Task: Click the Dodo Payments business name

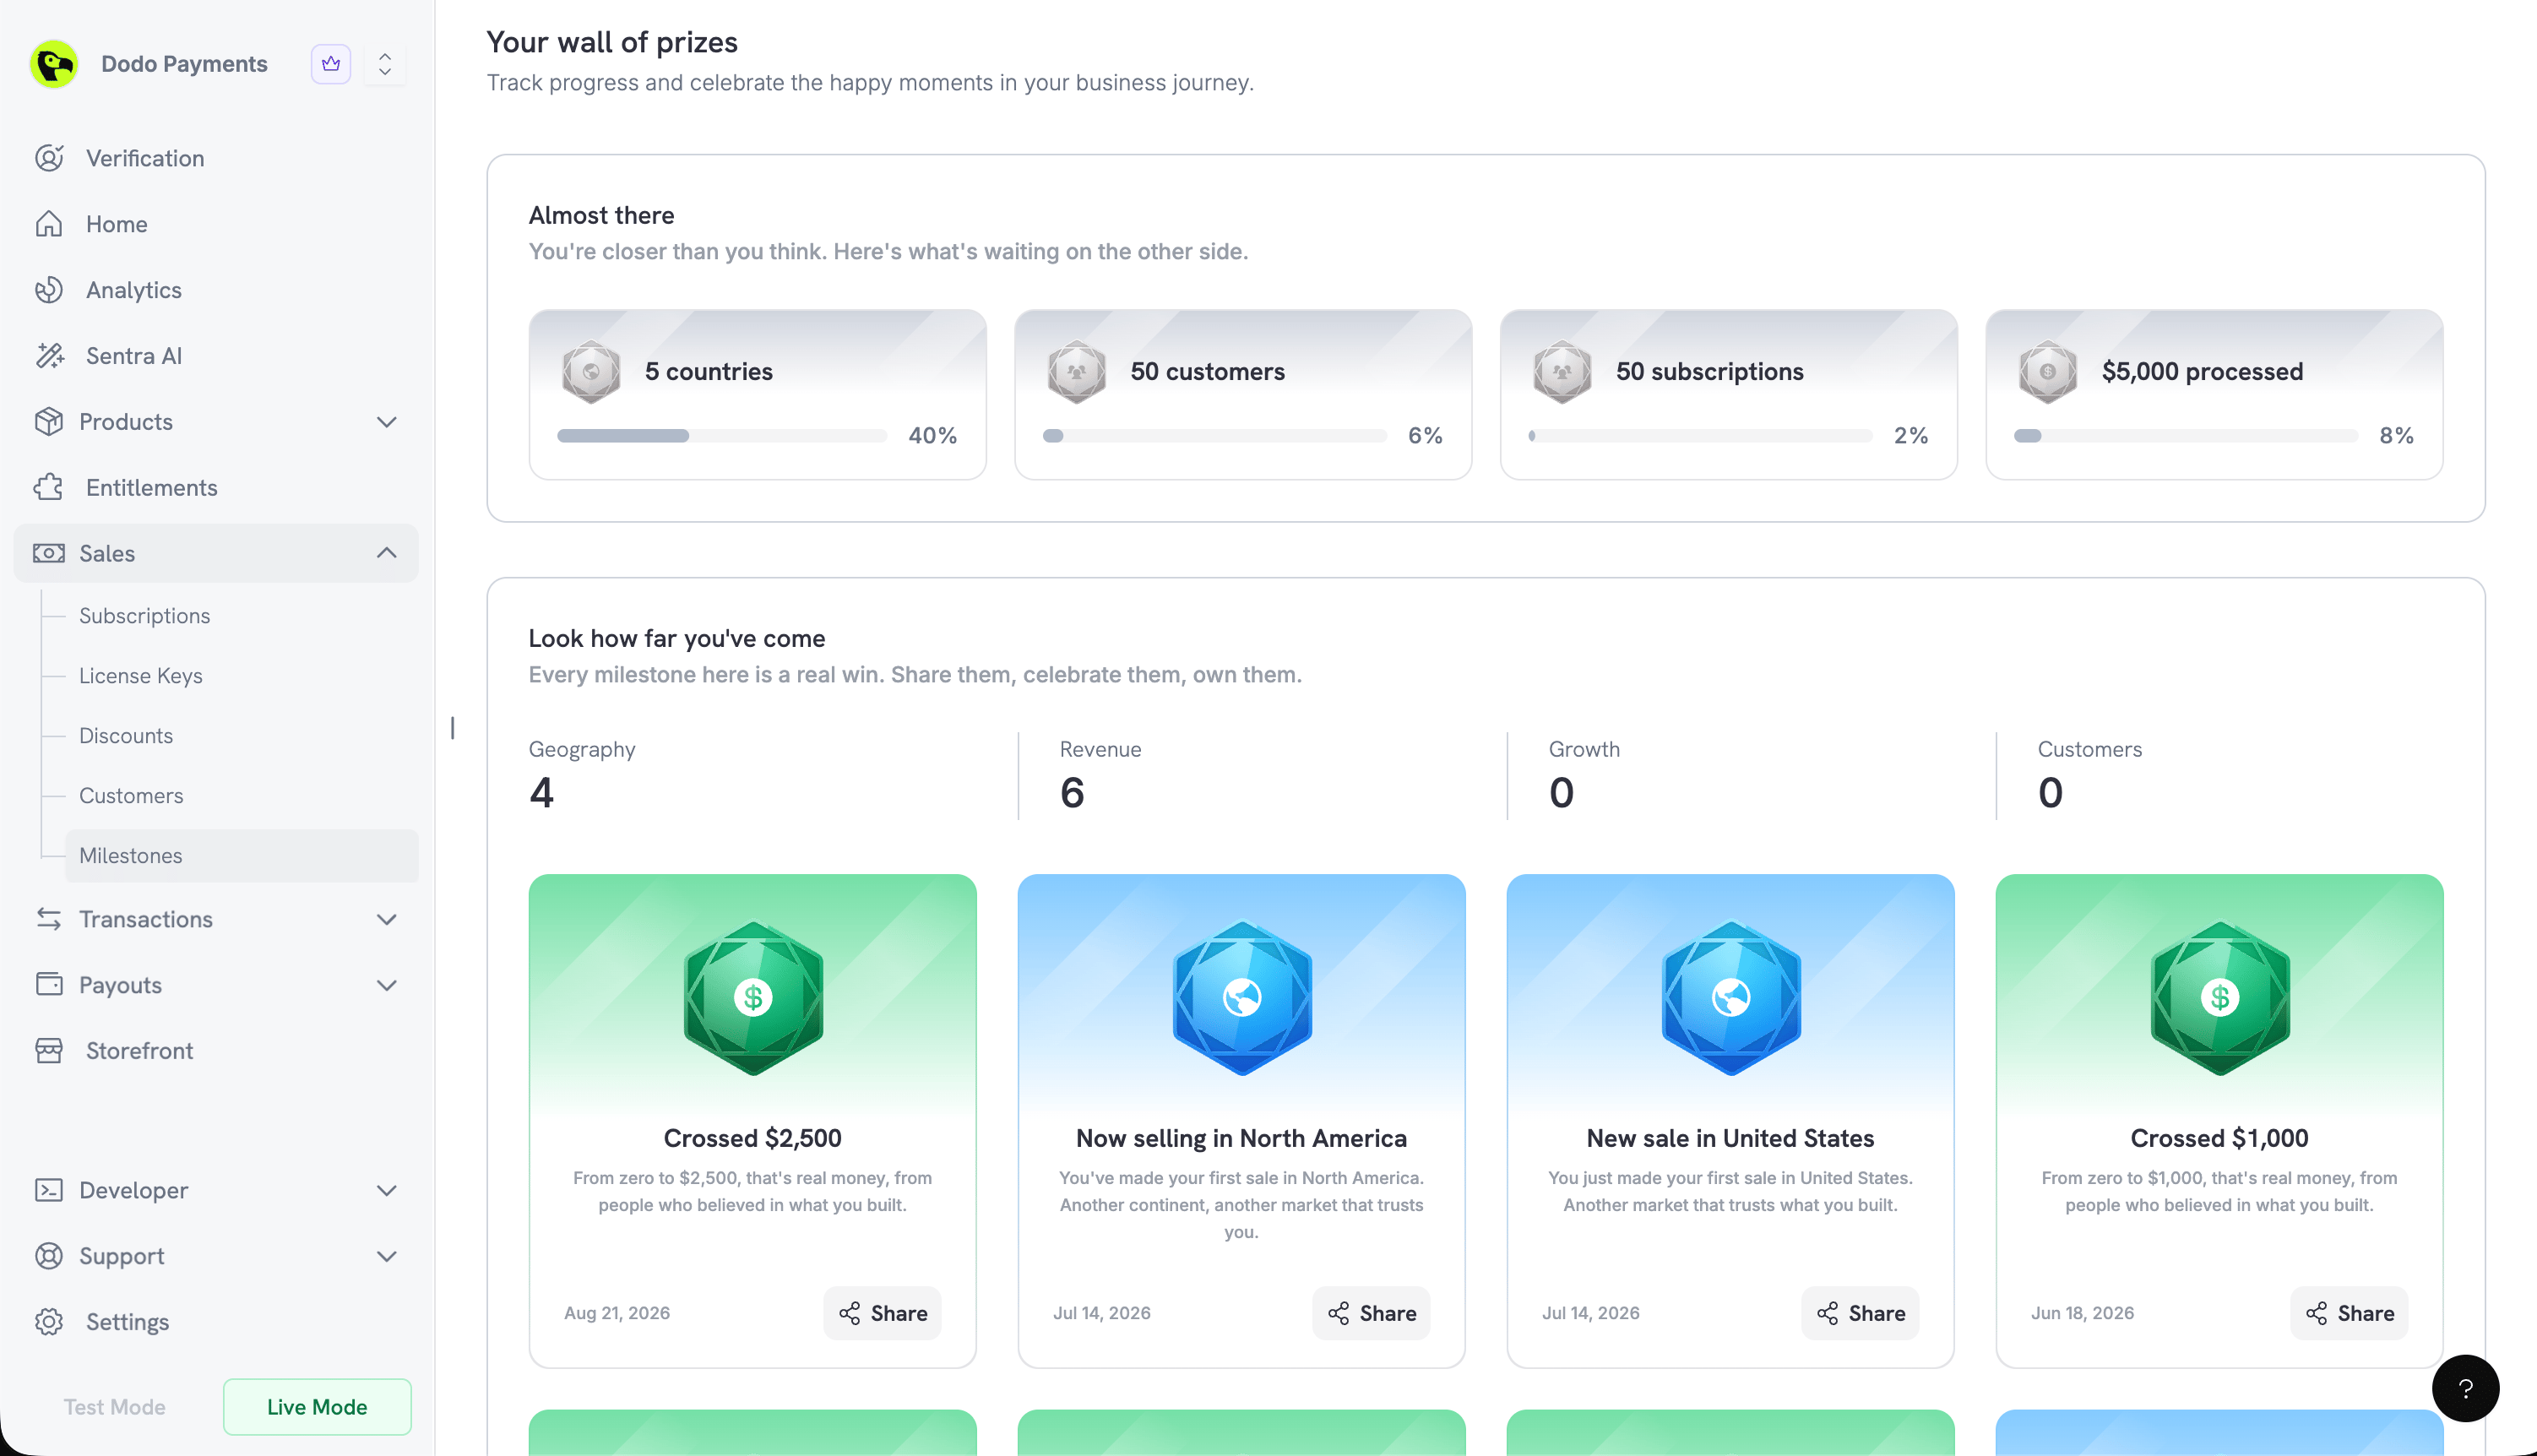Action: click(x=184, y=64)
